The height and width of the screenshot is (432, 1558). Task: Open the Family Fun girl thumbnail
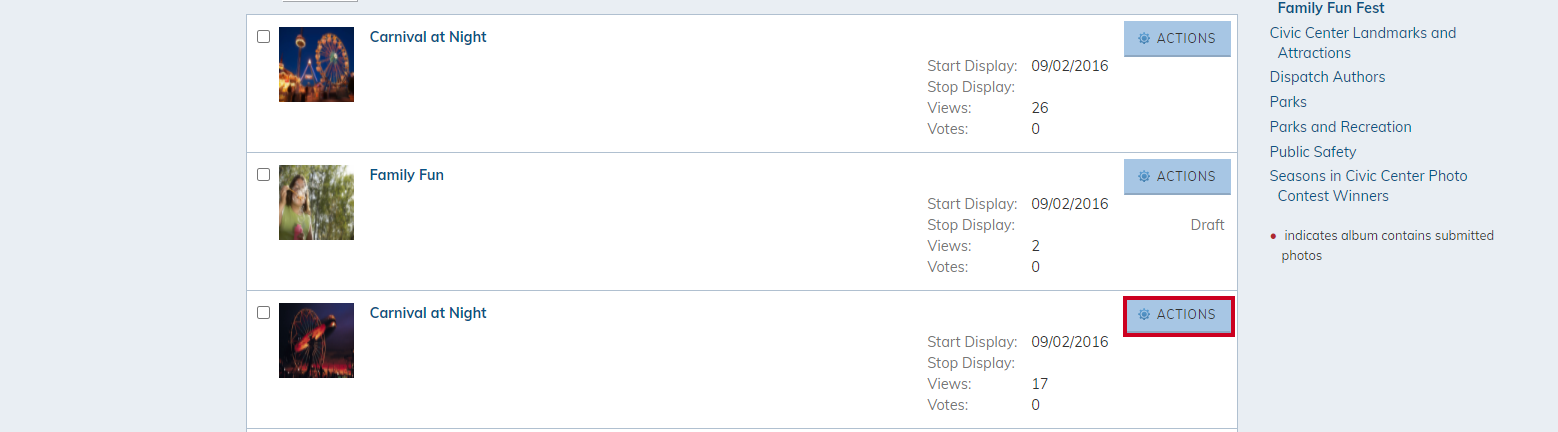click(x=316, y=203)
